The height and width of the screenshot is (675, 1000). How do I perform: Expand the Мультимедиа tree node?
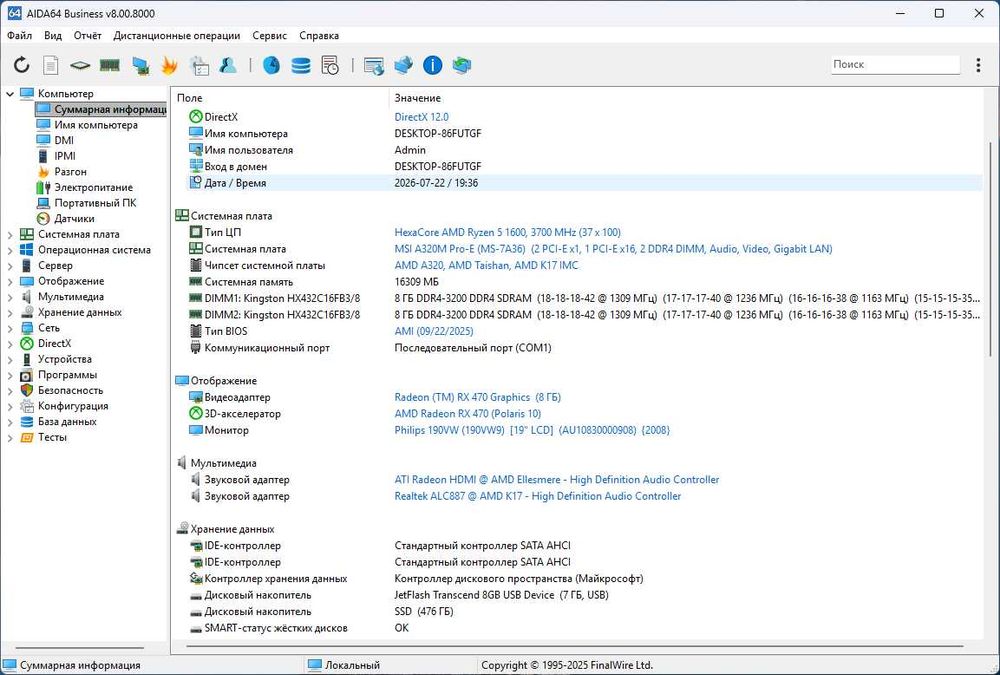(10, 297)
